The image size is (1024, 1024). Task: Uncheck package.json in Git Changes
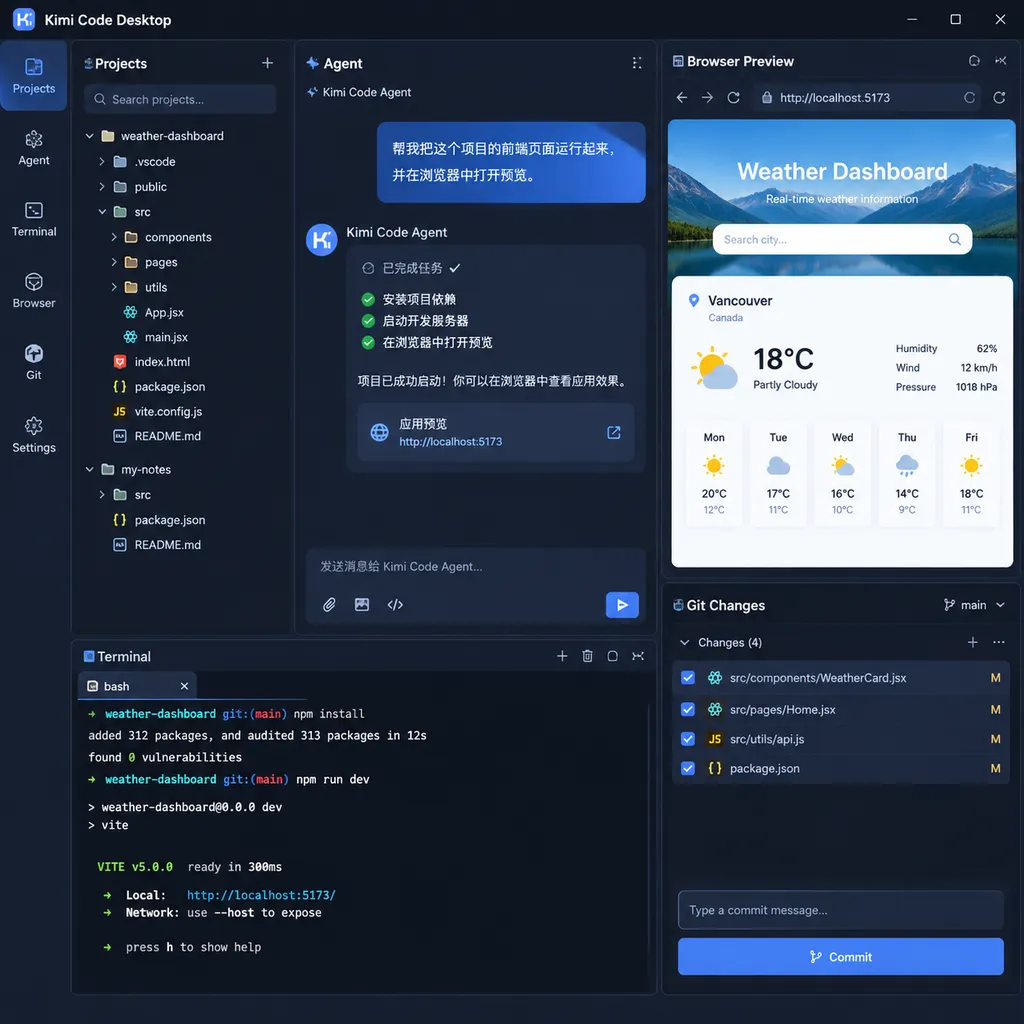[688, 768]
